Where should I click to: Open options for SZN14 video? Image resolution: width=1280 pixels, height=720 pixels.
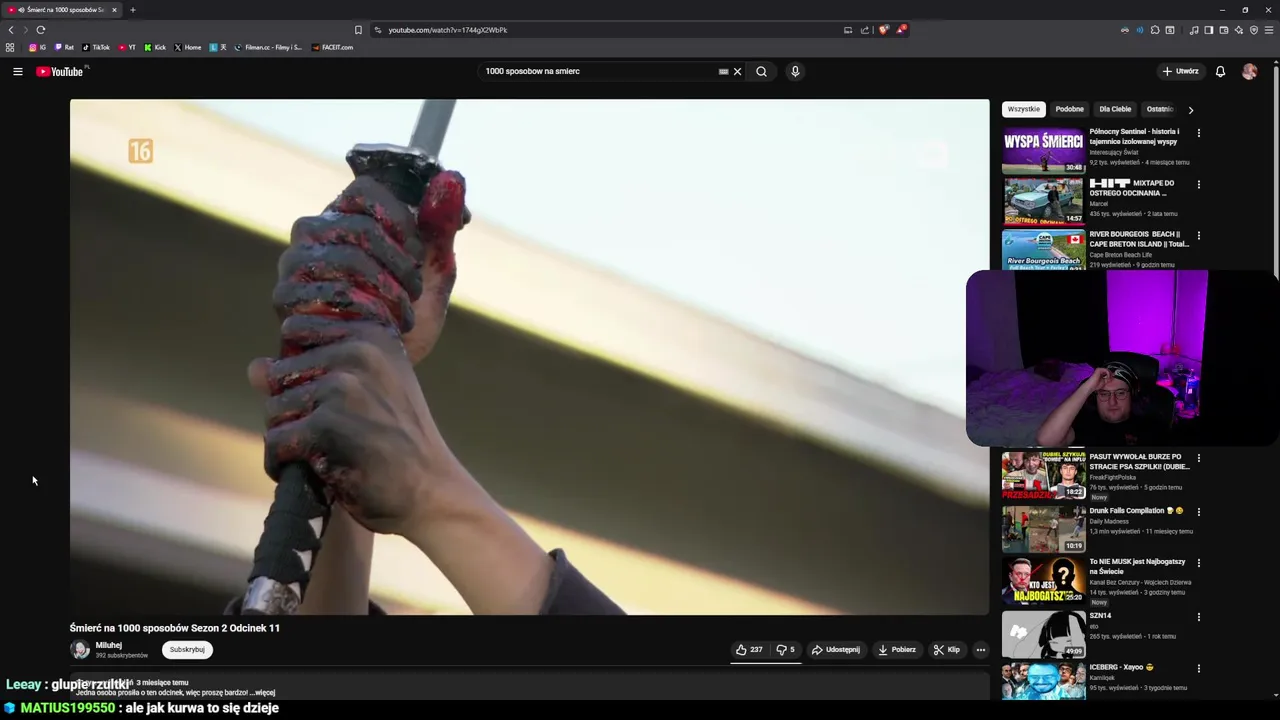1198,617
